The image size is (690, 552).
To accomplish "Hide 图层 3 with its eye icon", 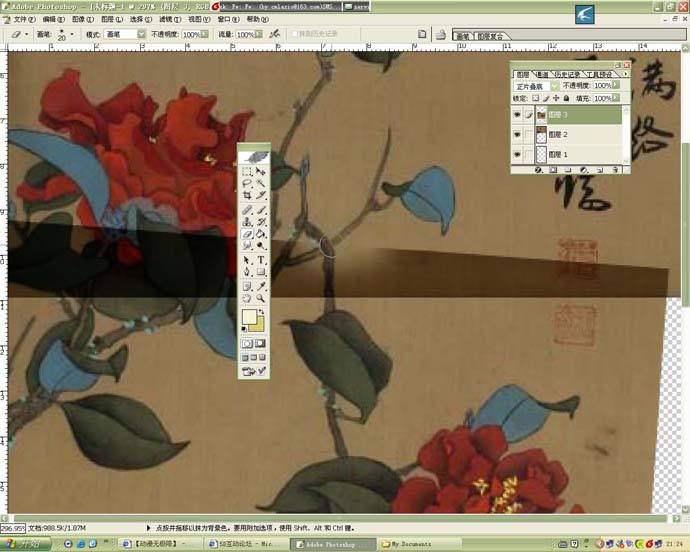I will pos(518,115).
